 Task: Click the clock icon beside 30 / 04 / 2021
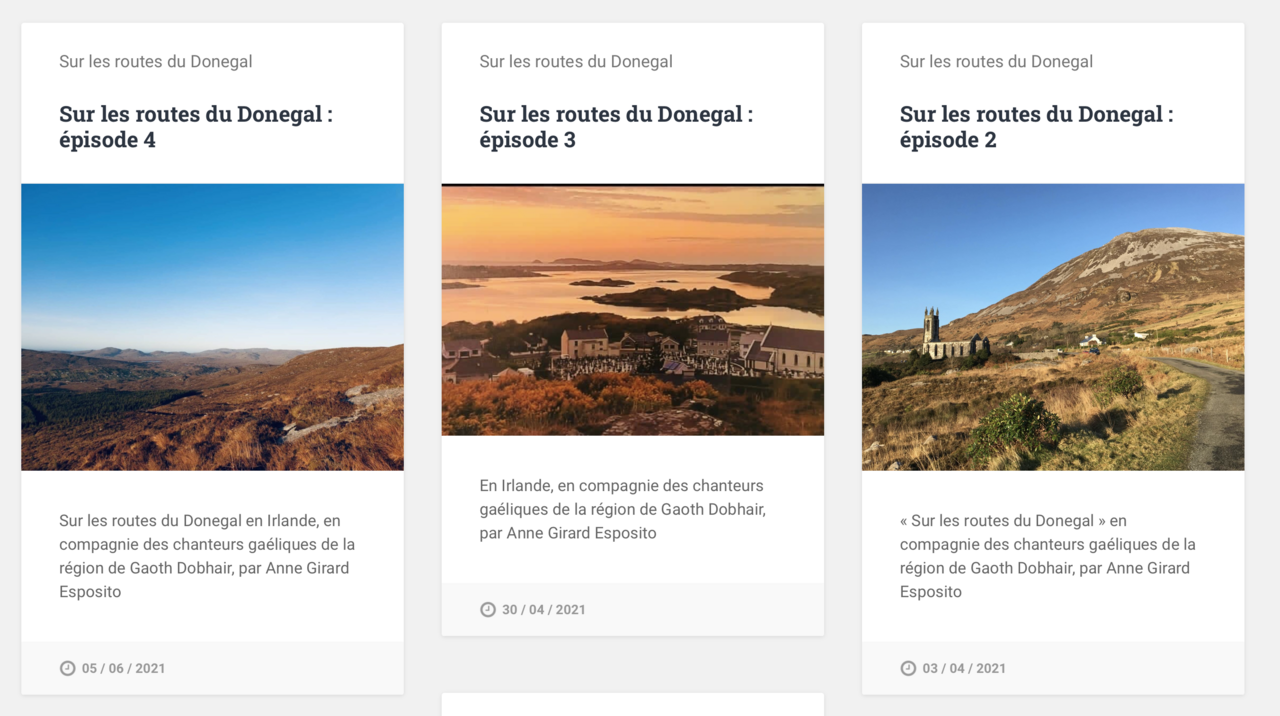coord(487,609)
